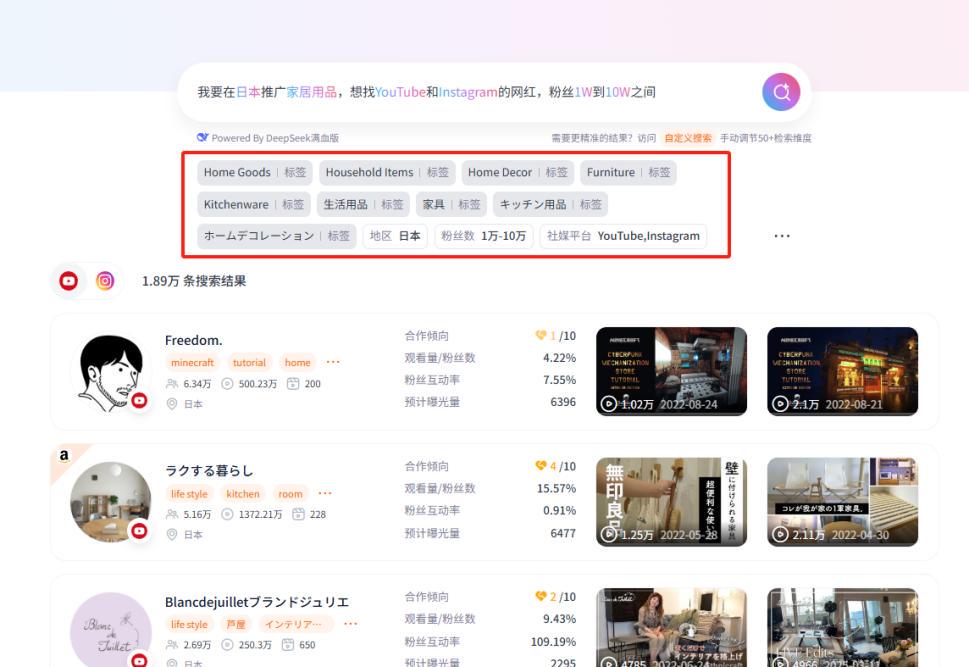The width and height of the screenshot is (969, 667).
Task: Click YouTube badge on Freedom. avatar
Action: [x=140, y=401]
